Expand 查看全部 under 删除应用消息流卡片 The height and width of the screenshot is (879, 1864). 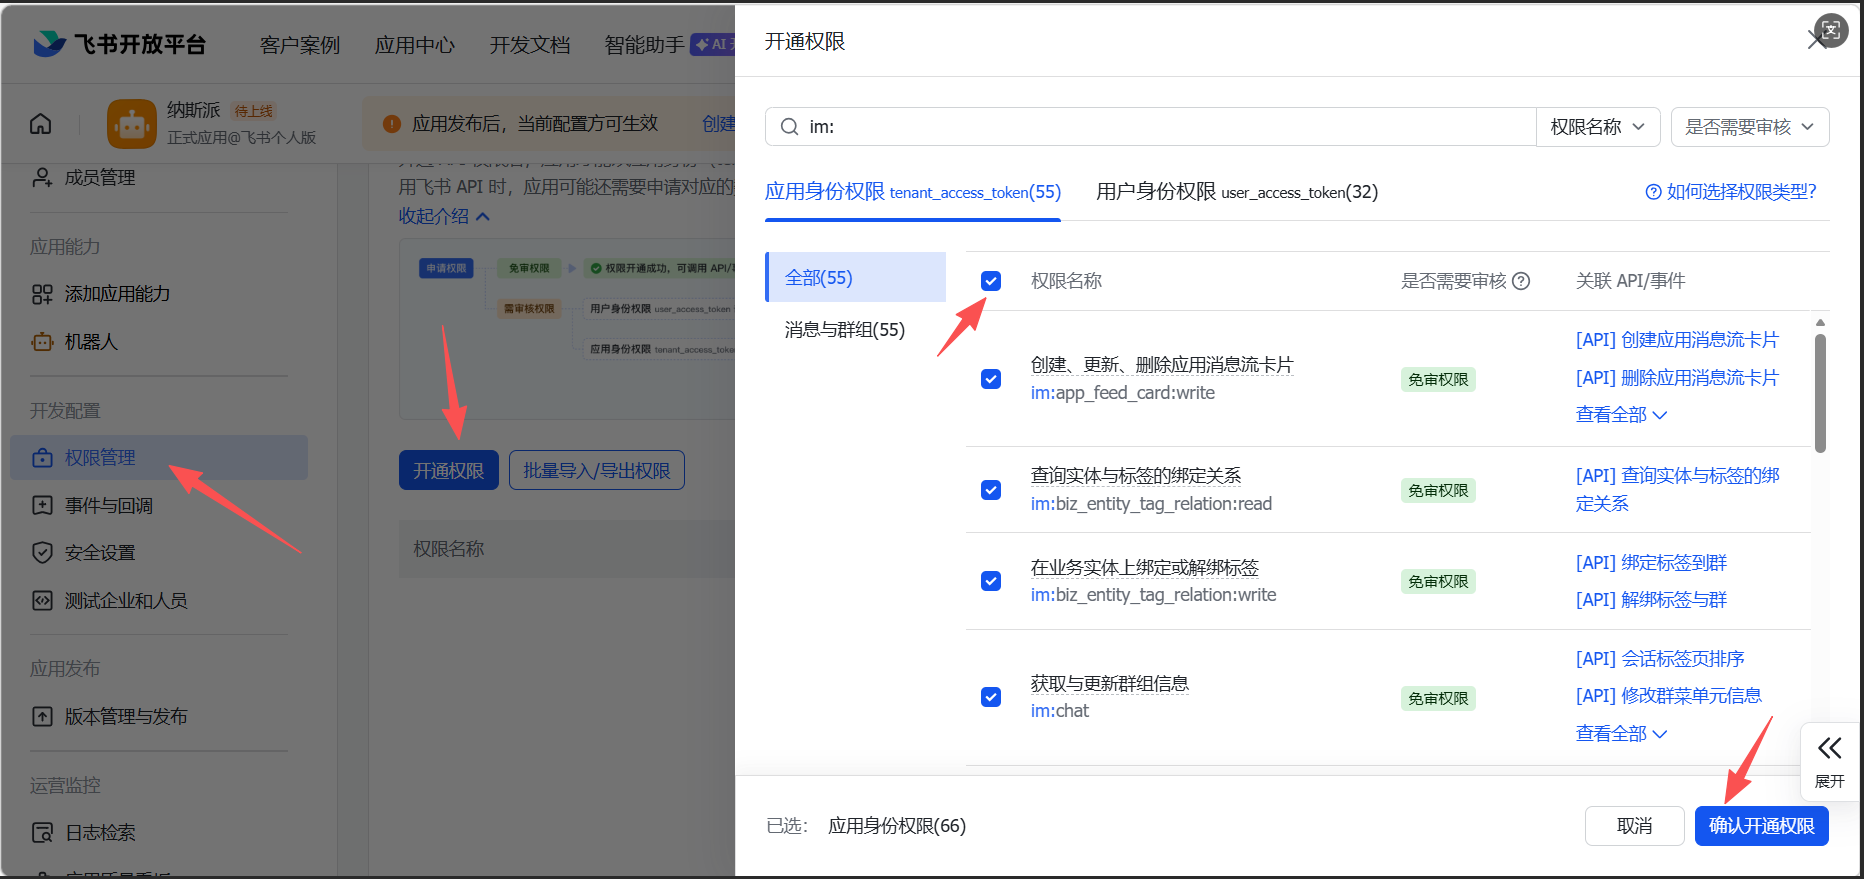[x=1620, y=415]
